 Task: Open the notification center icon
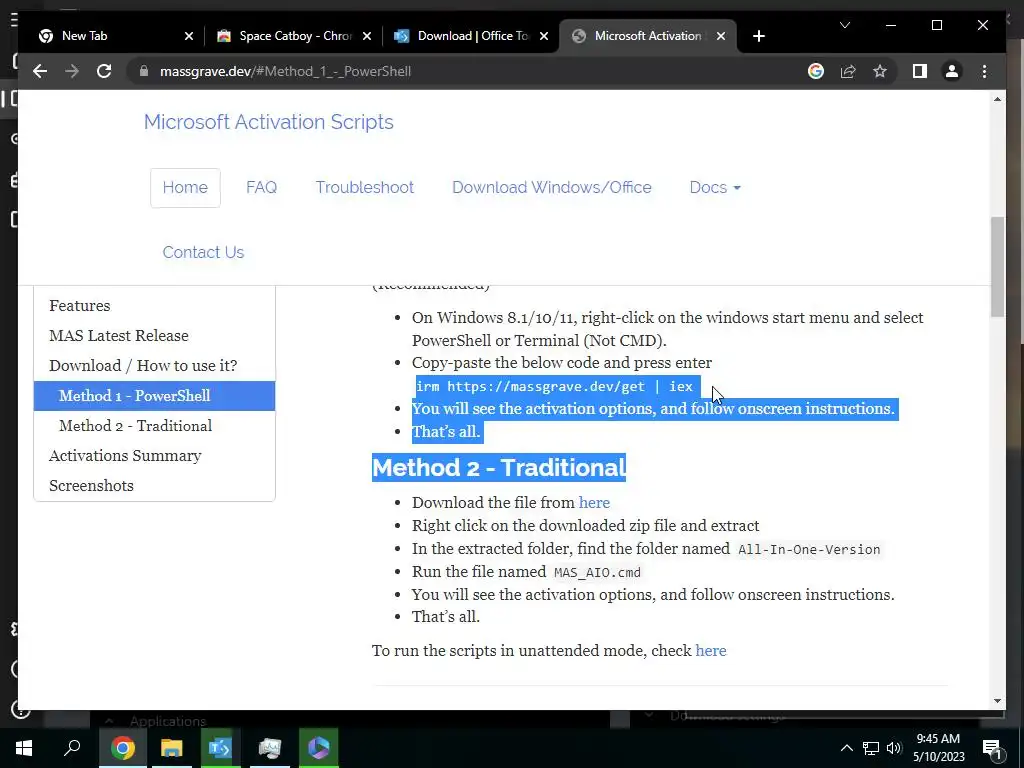(x=991, y=748)
